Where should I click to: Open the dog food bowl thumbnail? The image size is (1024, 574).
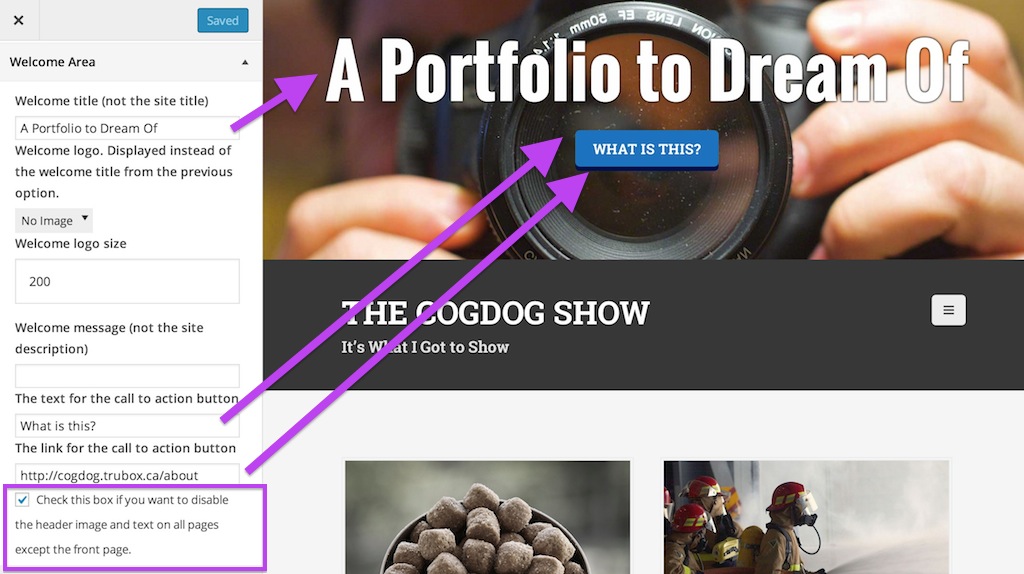[x=487, y=517]
